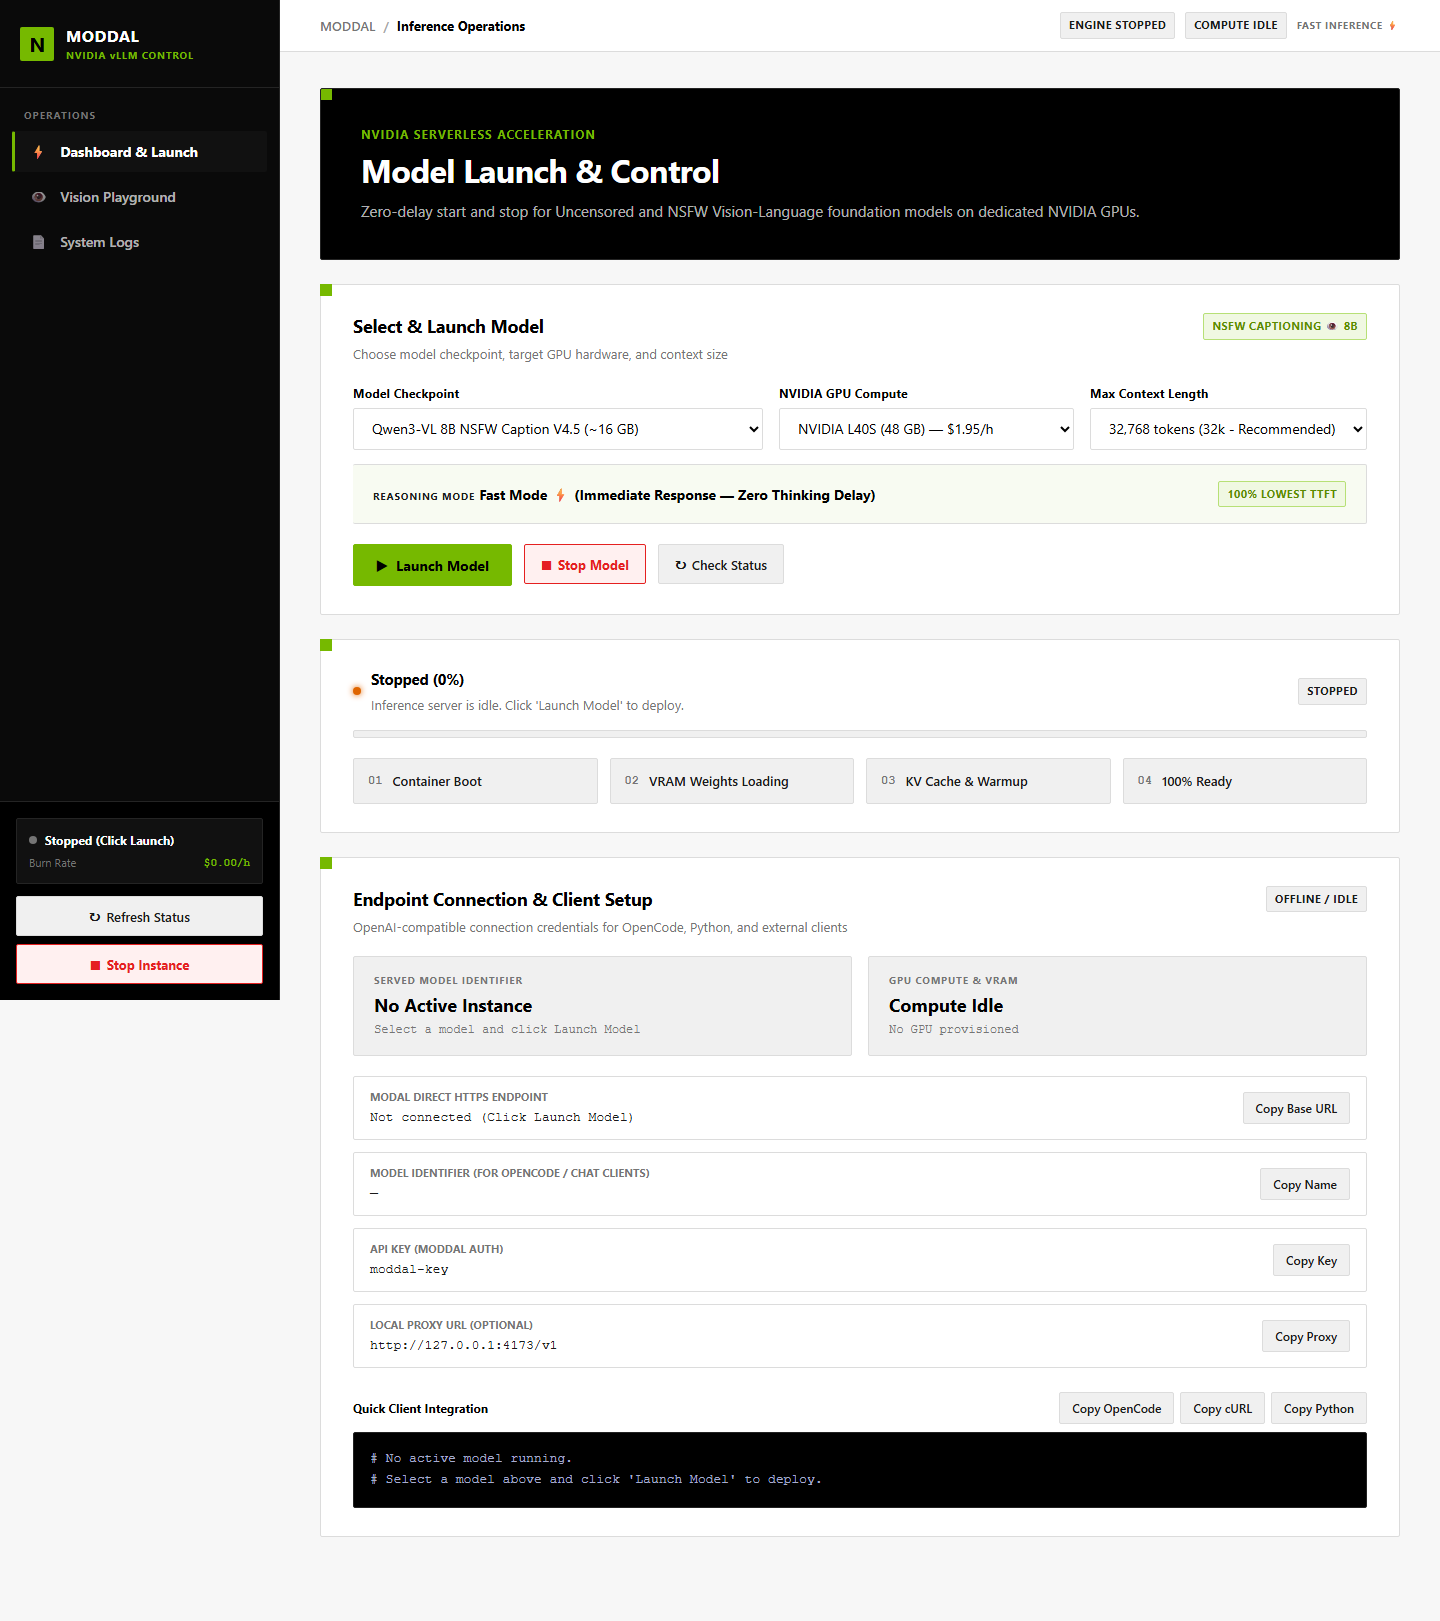The width and height of the screenshot is (1440, 1621).
Task: Click the COMPUTE IDLE status badge
Action: [1236, 25]
